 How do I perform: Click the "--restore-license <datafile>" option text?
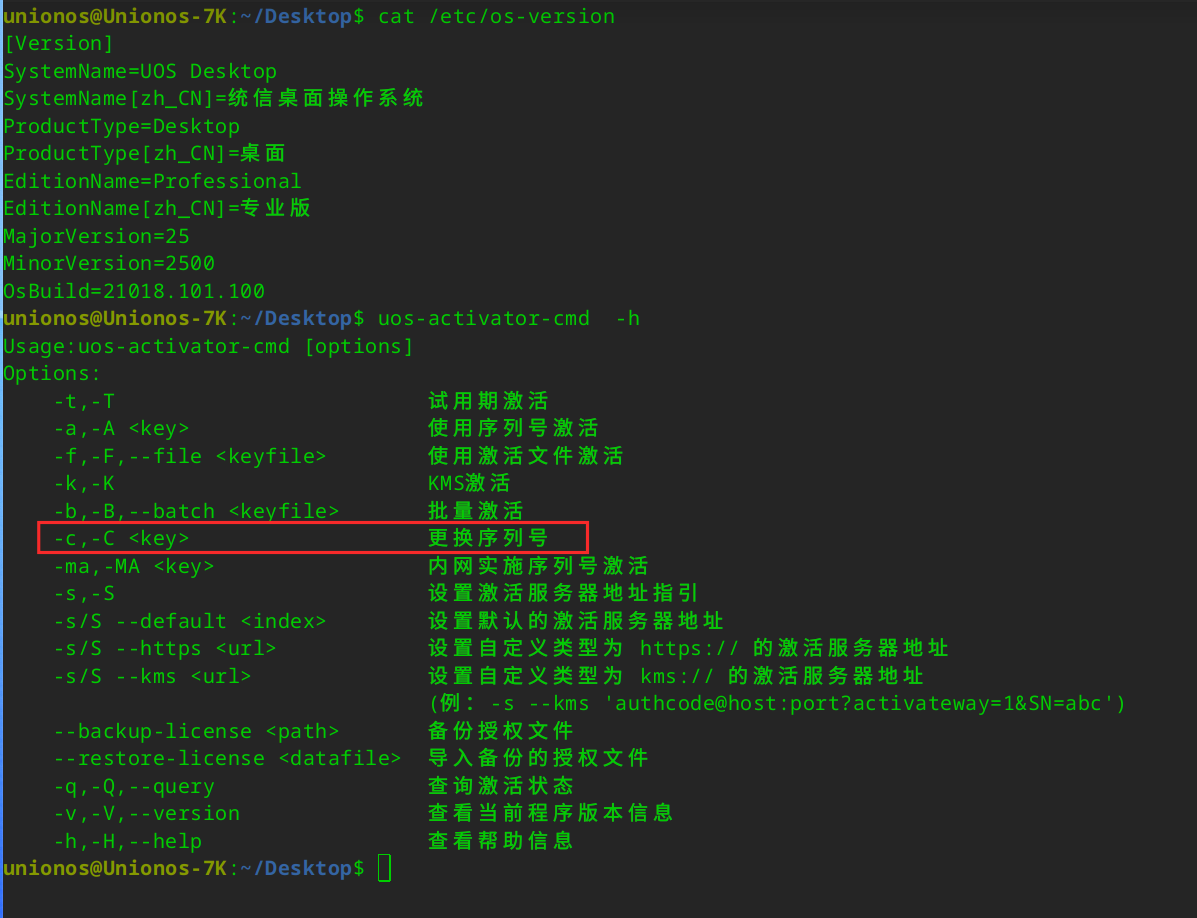[x=227, y=758]
